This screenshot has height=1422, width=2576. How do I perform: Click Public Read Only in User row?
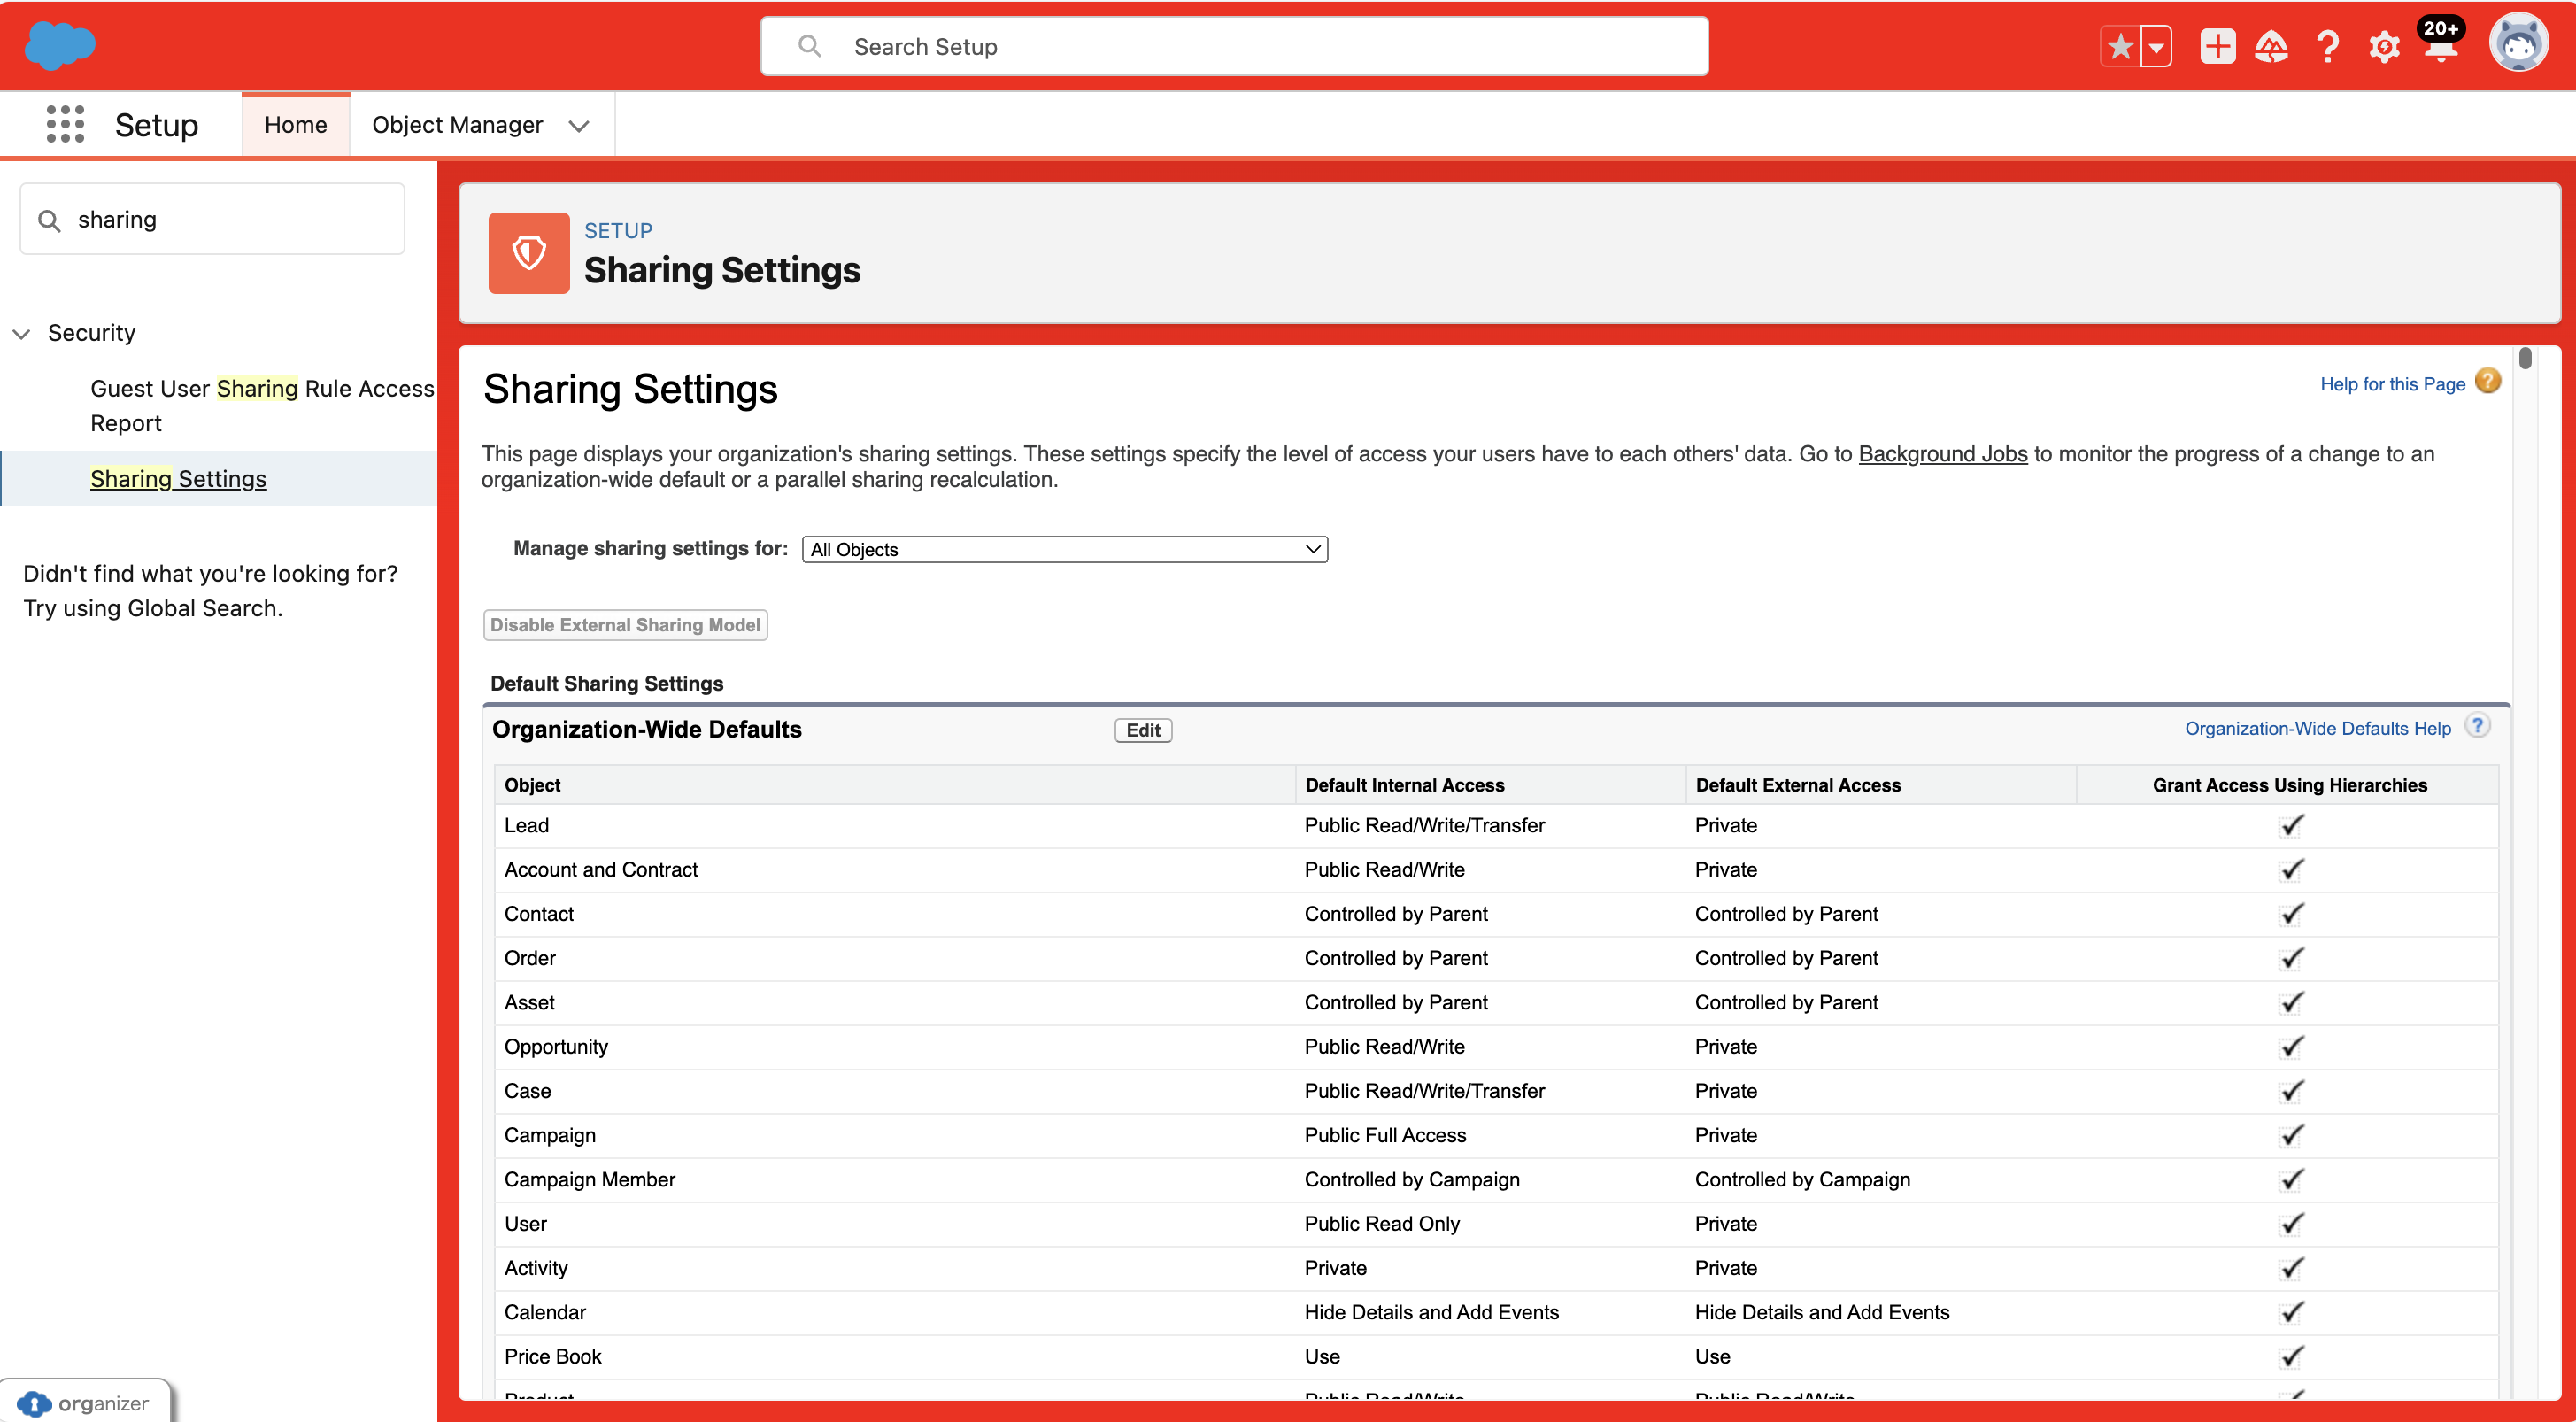pyautogui.click(x=1382, y=1224)
